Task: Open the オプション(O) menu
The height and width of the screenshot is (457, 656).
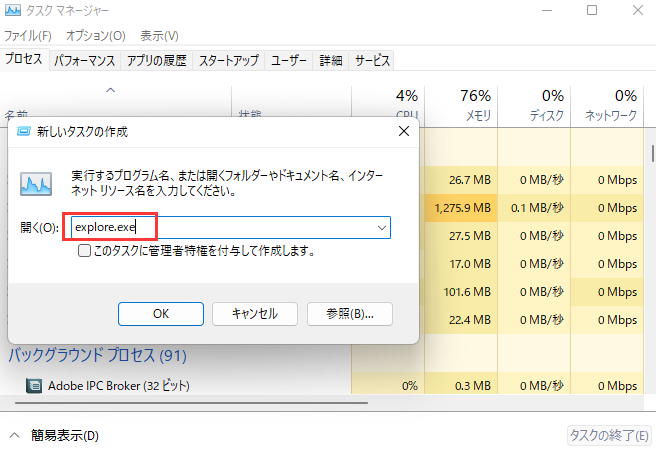Action: (96, 36)
